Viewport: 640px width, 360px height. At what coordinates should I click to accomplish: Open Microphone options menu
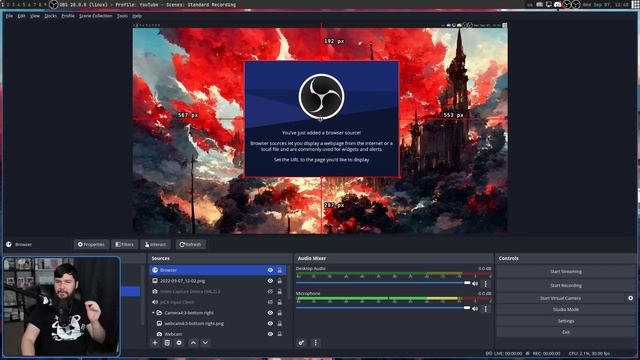(x=485, y=309)
